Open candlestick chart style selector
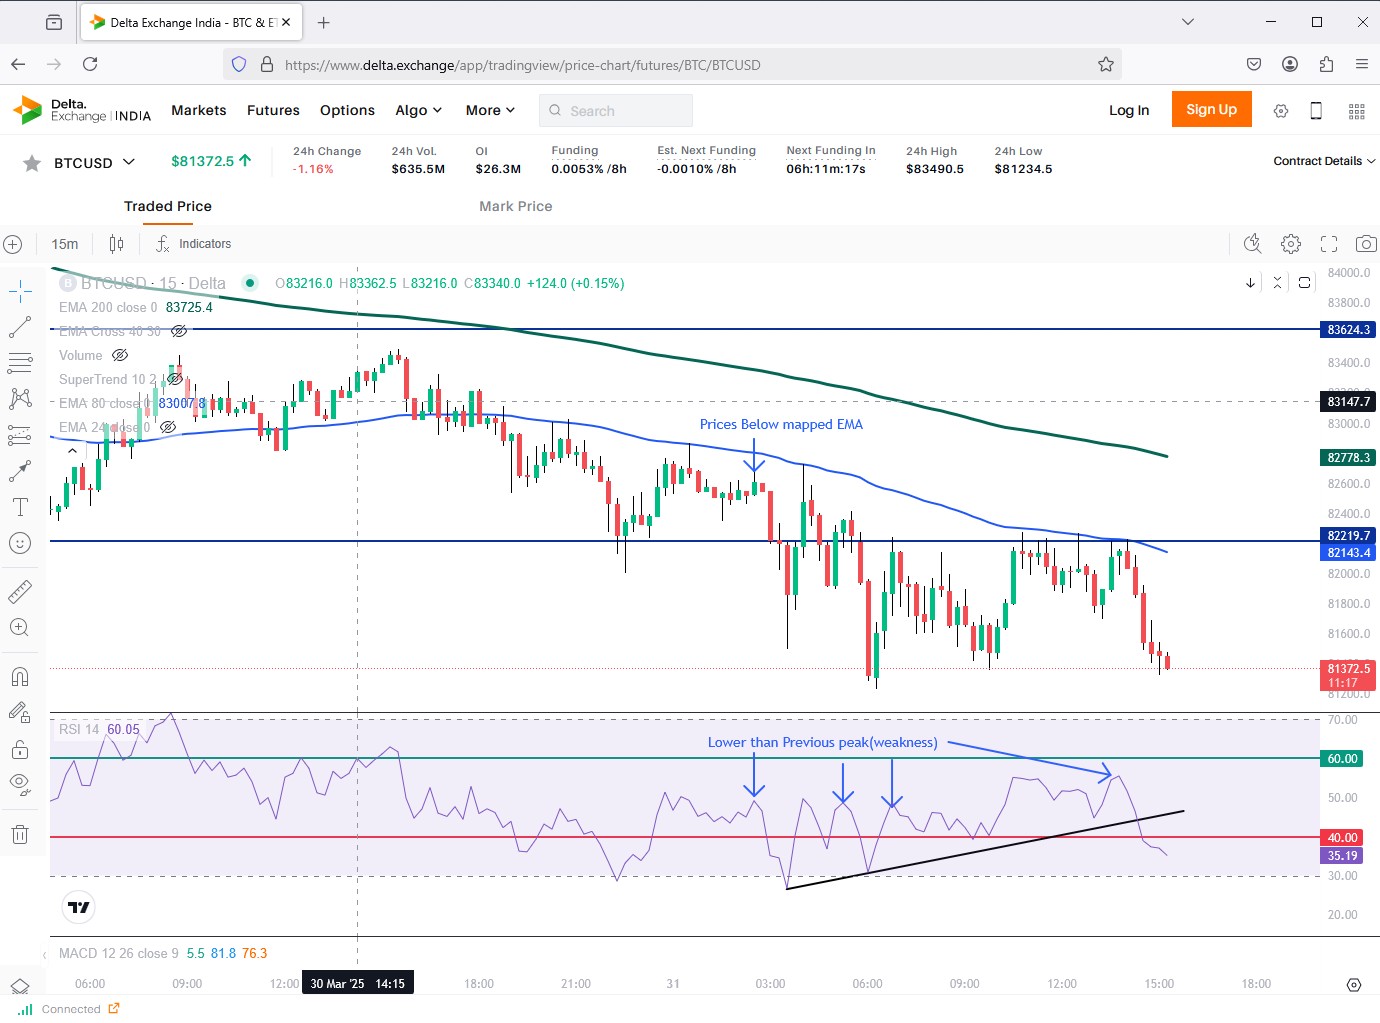Viewport: 1380px width, 1023px height. pos(117,244)
